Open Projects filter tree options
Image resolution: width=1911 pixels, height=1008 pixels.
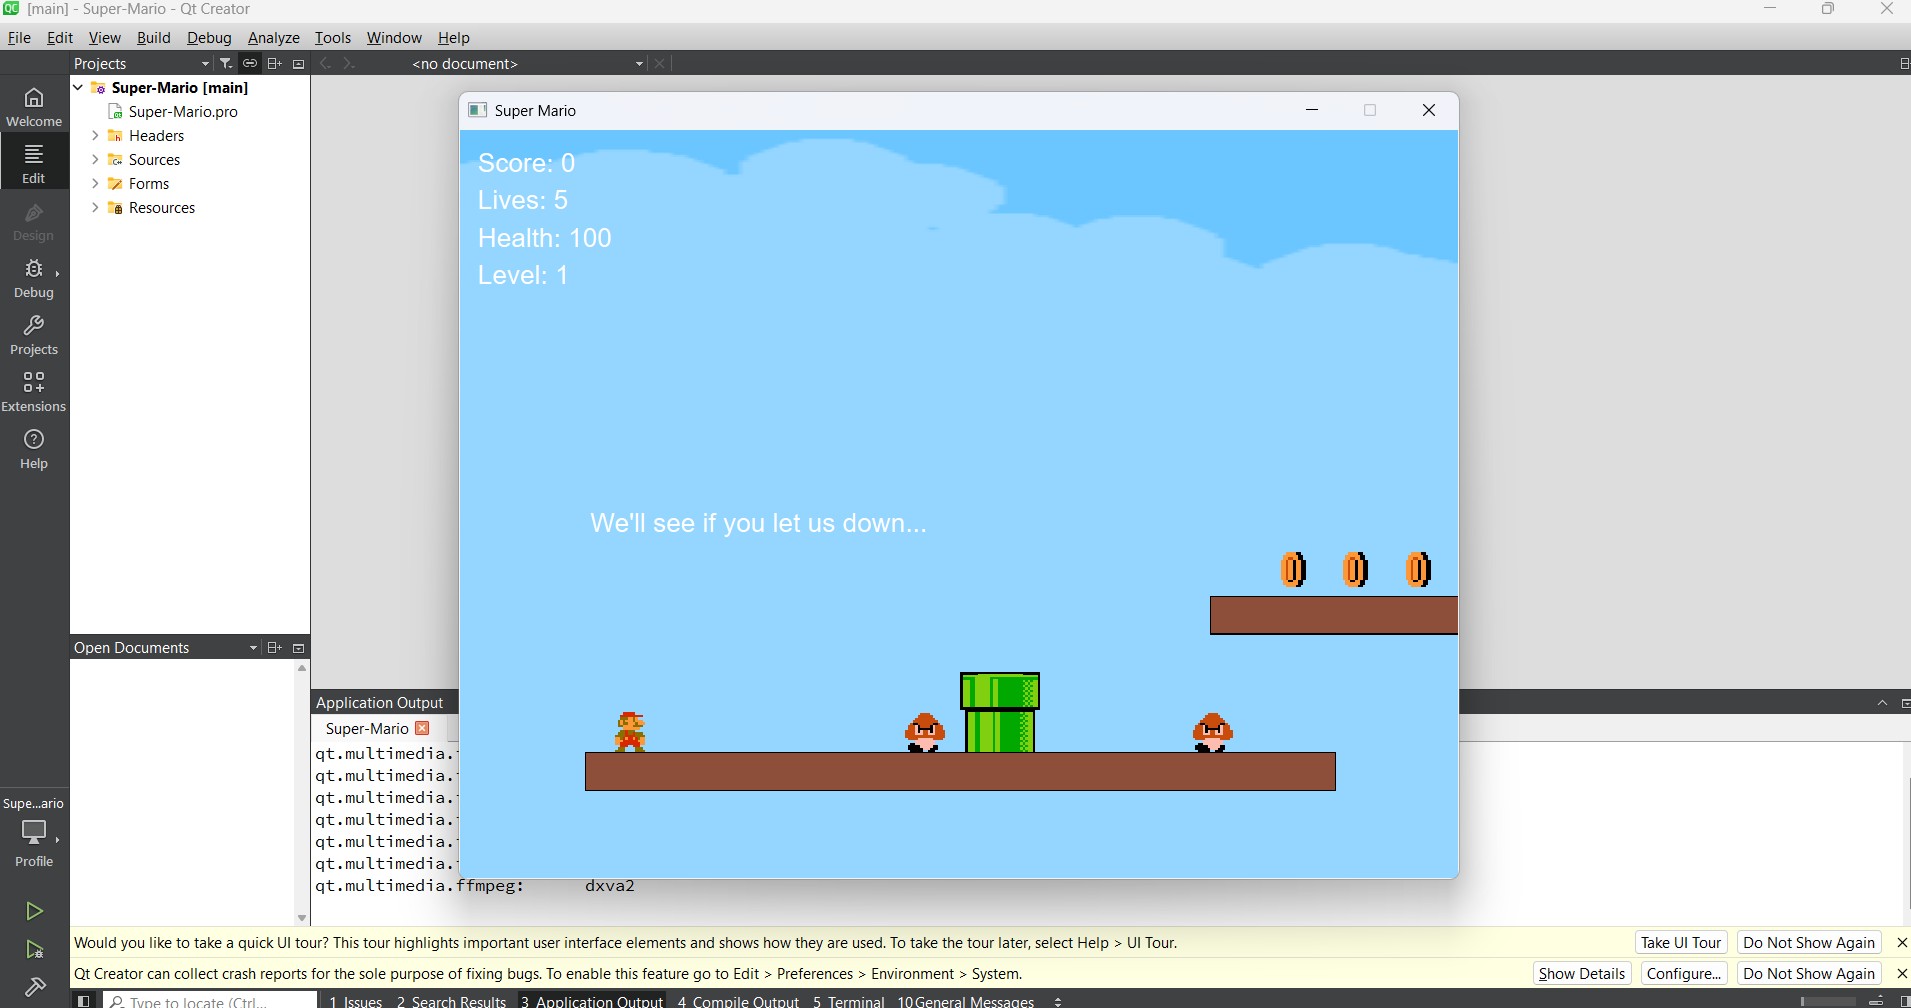[x=226, y=63]
